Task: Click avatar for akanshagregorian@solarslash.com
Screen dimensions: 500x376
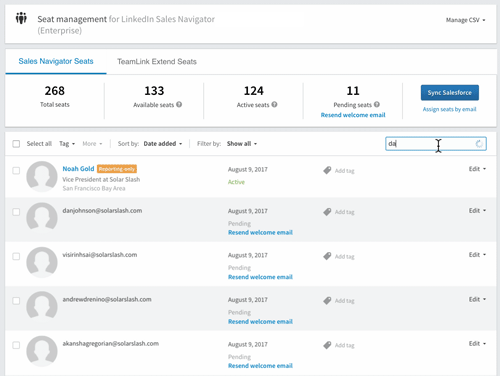Action: [x=42, y=351]
